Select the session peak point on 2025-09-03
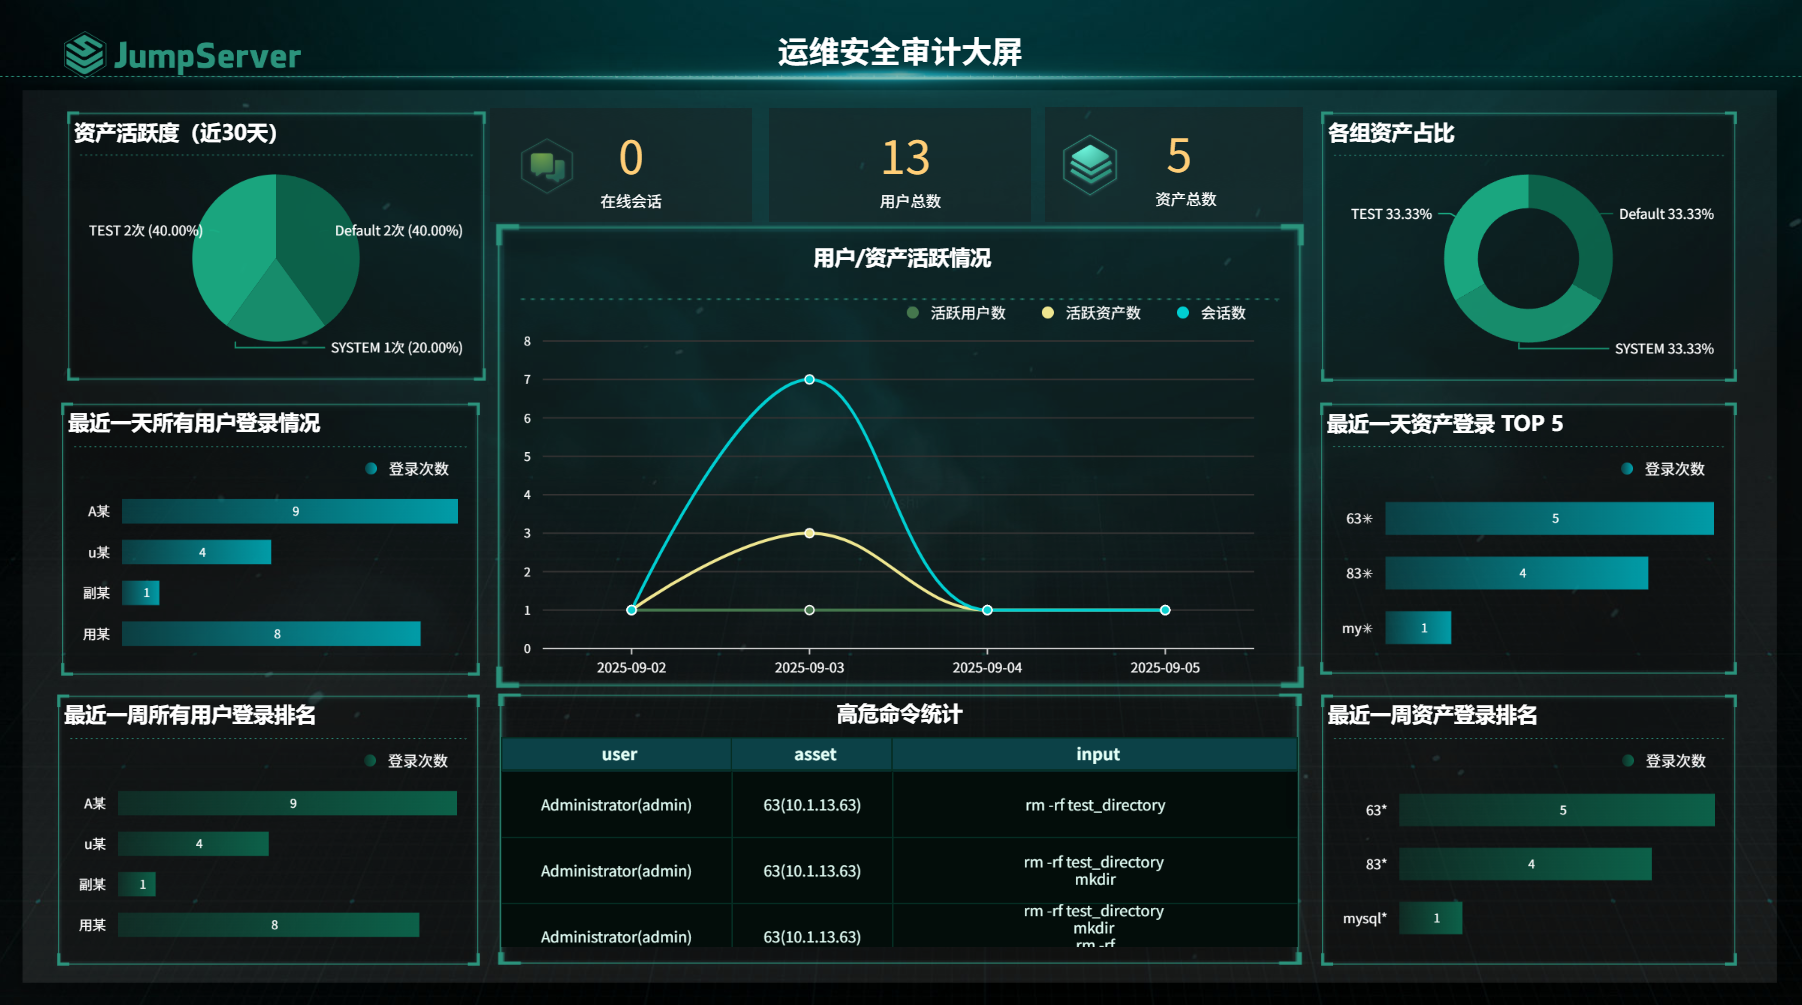 809,379
